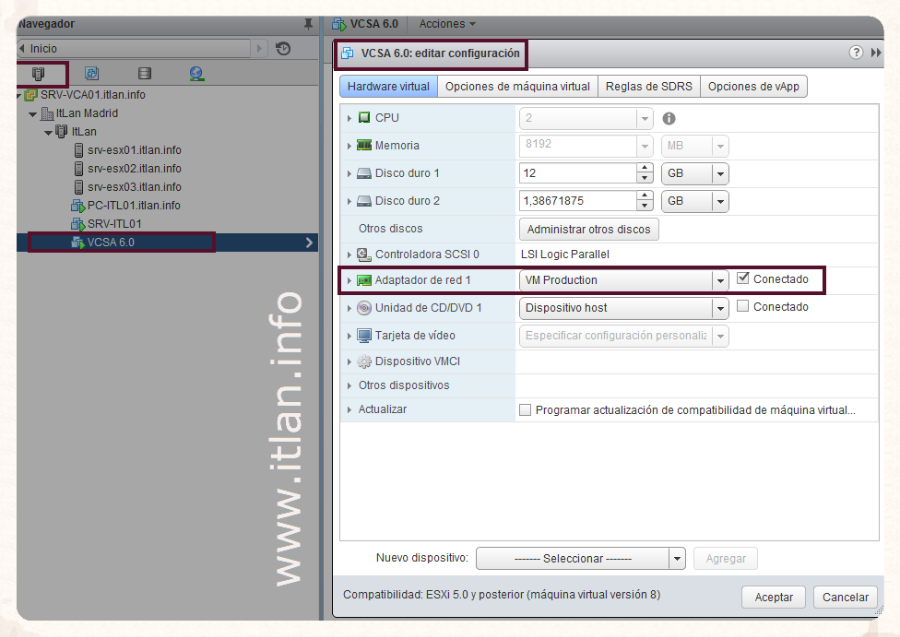900x637 pixels.
Task: Open the Hosts and Clusters navigator icon
Action: (x=39, y=73)
